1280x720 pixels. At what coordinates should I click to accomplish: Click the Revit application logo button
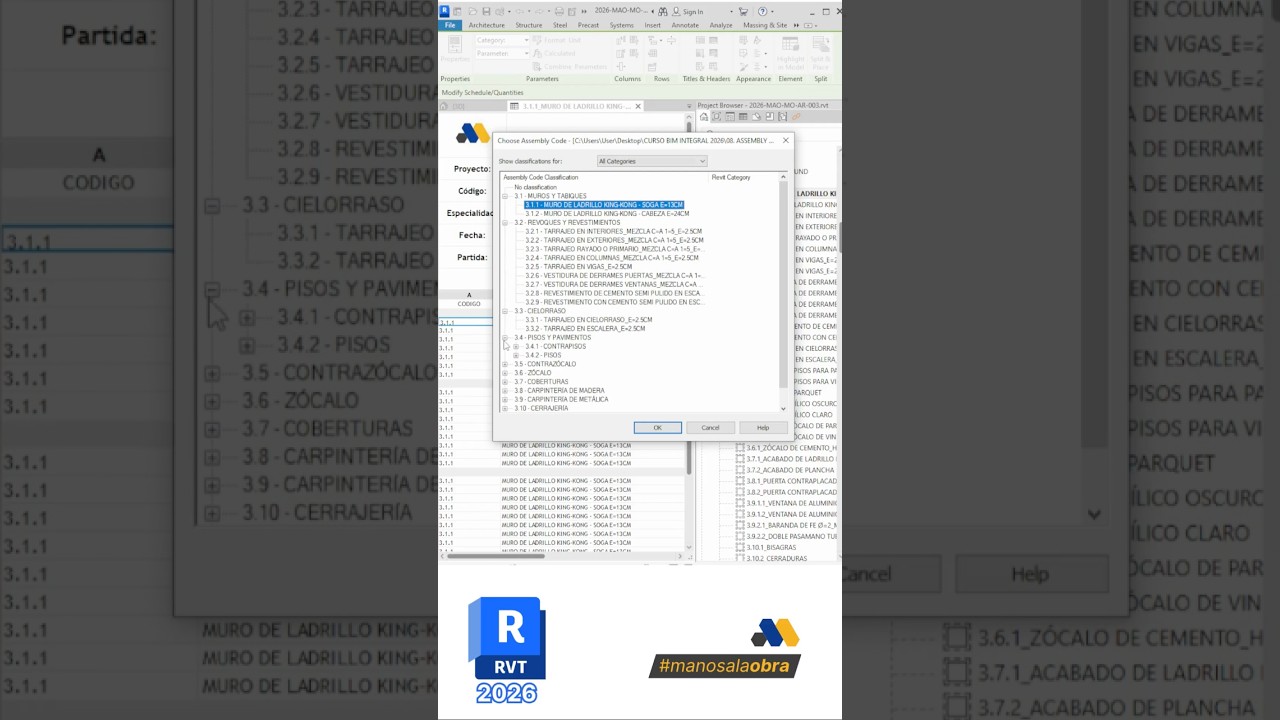(444, 11)
